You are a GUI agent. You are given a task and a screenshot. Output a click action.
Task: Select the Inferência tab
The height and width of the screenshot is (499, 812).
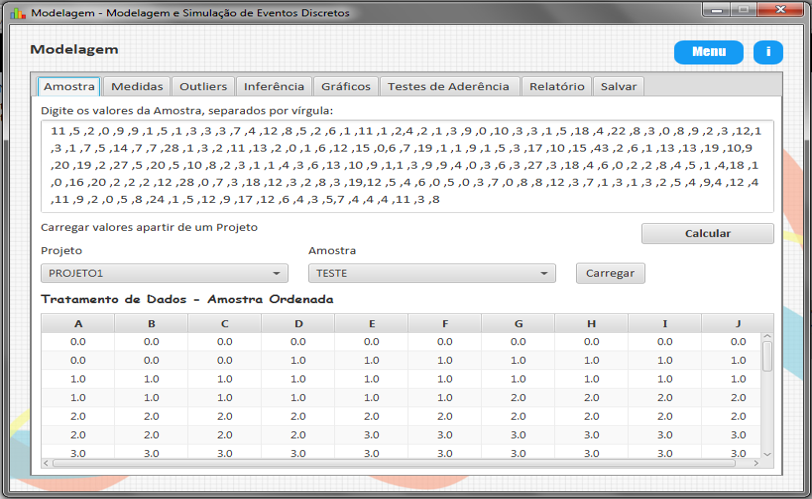pyautogui.click(x=274, y=87)
